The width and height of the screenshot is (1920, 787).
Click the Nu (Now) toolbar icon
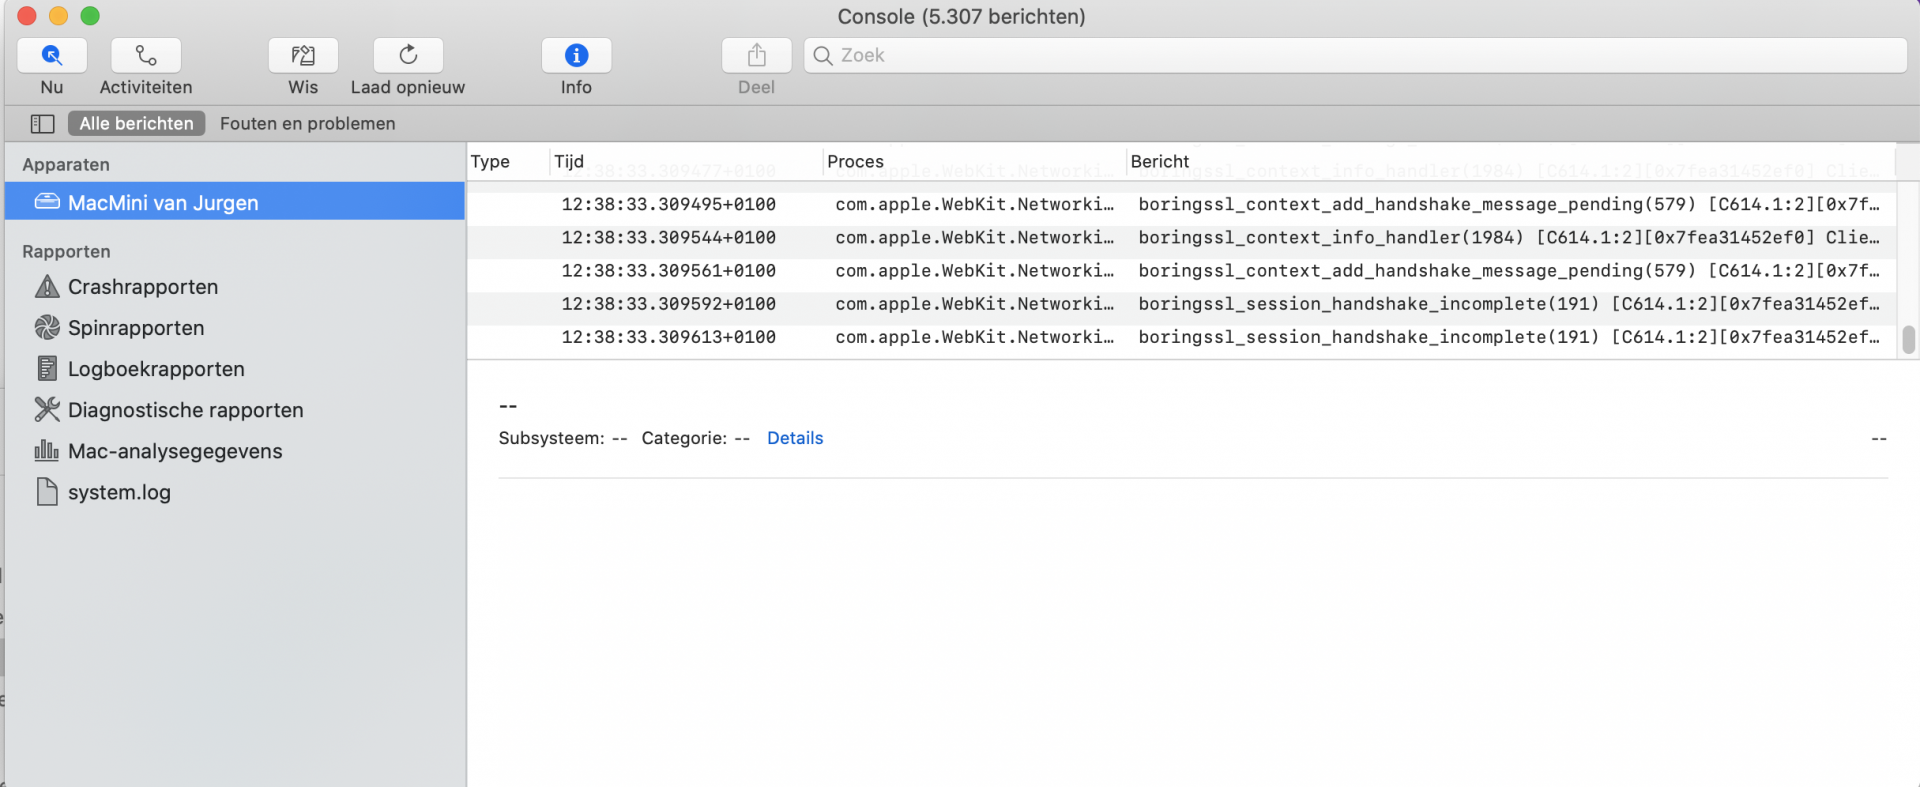pos(52,56)
